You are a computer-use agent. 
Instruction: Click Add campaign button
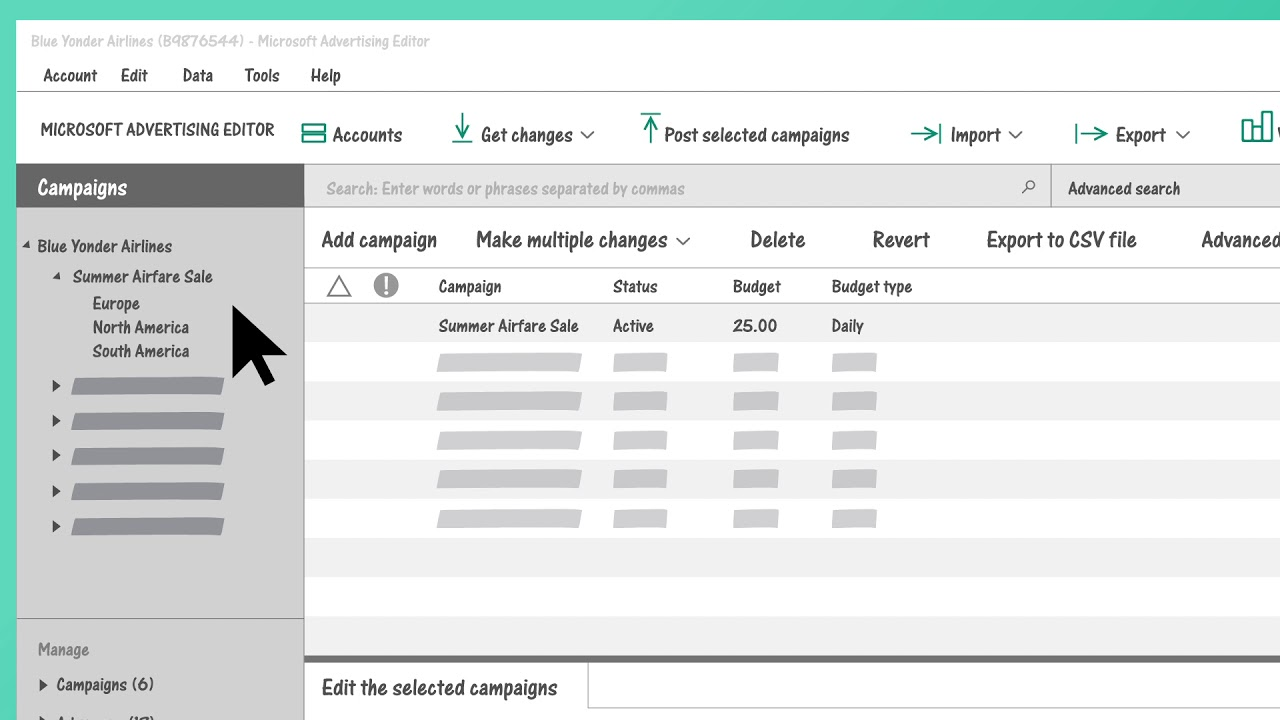tap(379, 240)
